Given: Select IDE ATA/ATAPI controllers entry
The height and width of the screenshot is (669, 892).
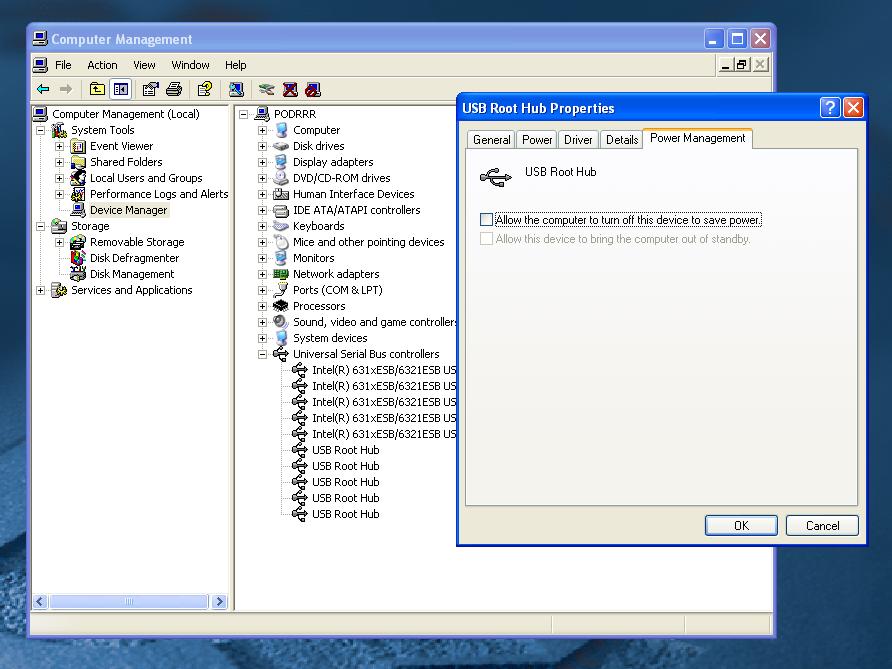Looking at the screenshot, I should click(x=357, y=210).
